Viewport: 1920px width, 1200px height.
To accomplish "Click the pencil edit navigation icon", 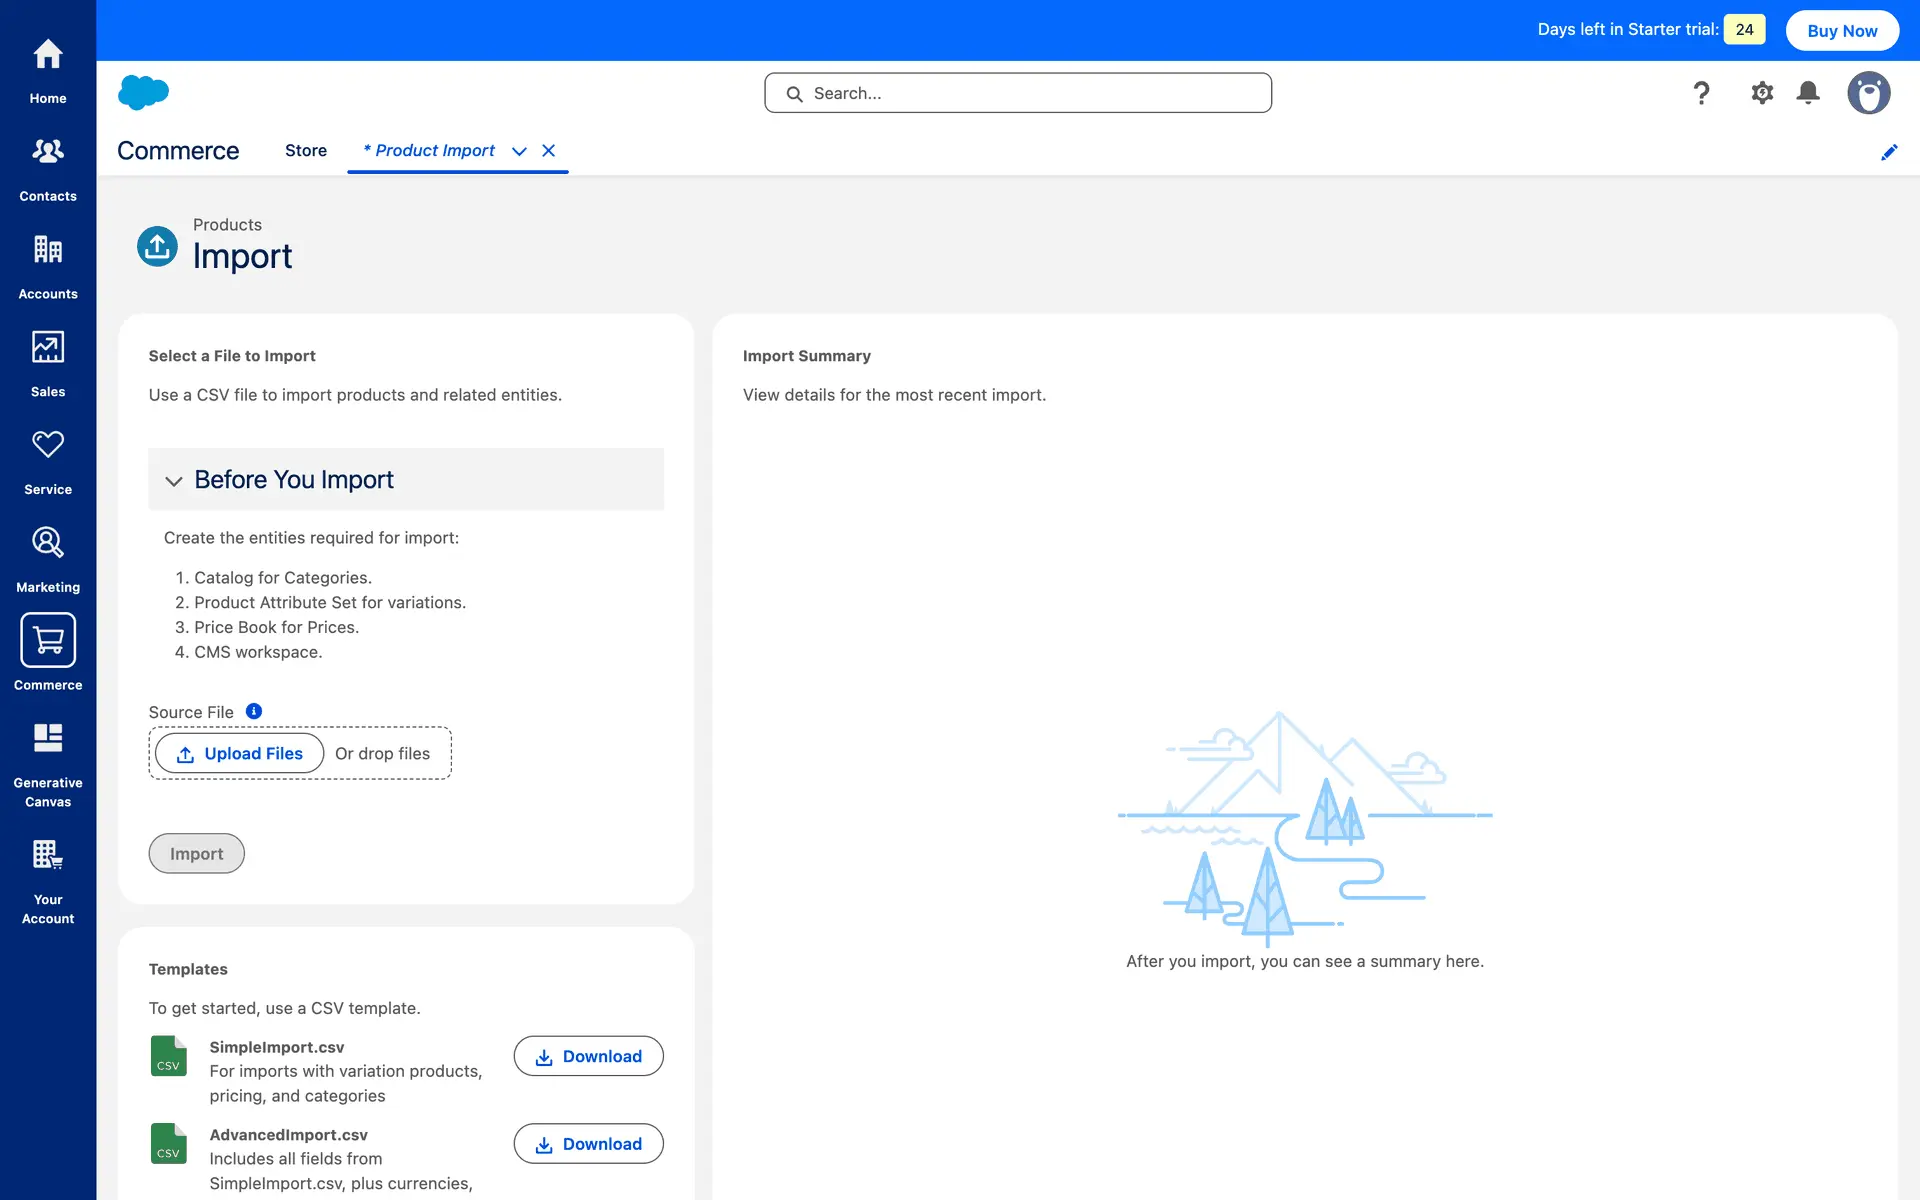I will click(1889, 152).
